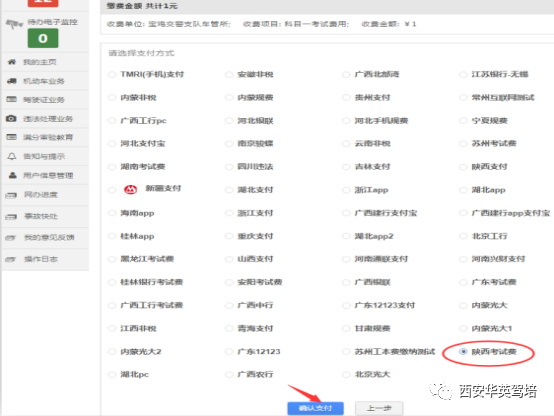This screenshot has width=554, height=416.
Task: Choose 广东考试费 payment option
Action: pyautogui.click(x=463, y=282)
